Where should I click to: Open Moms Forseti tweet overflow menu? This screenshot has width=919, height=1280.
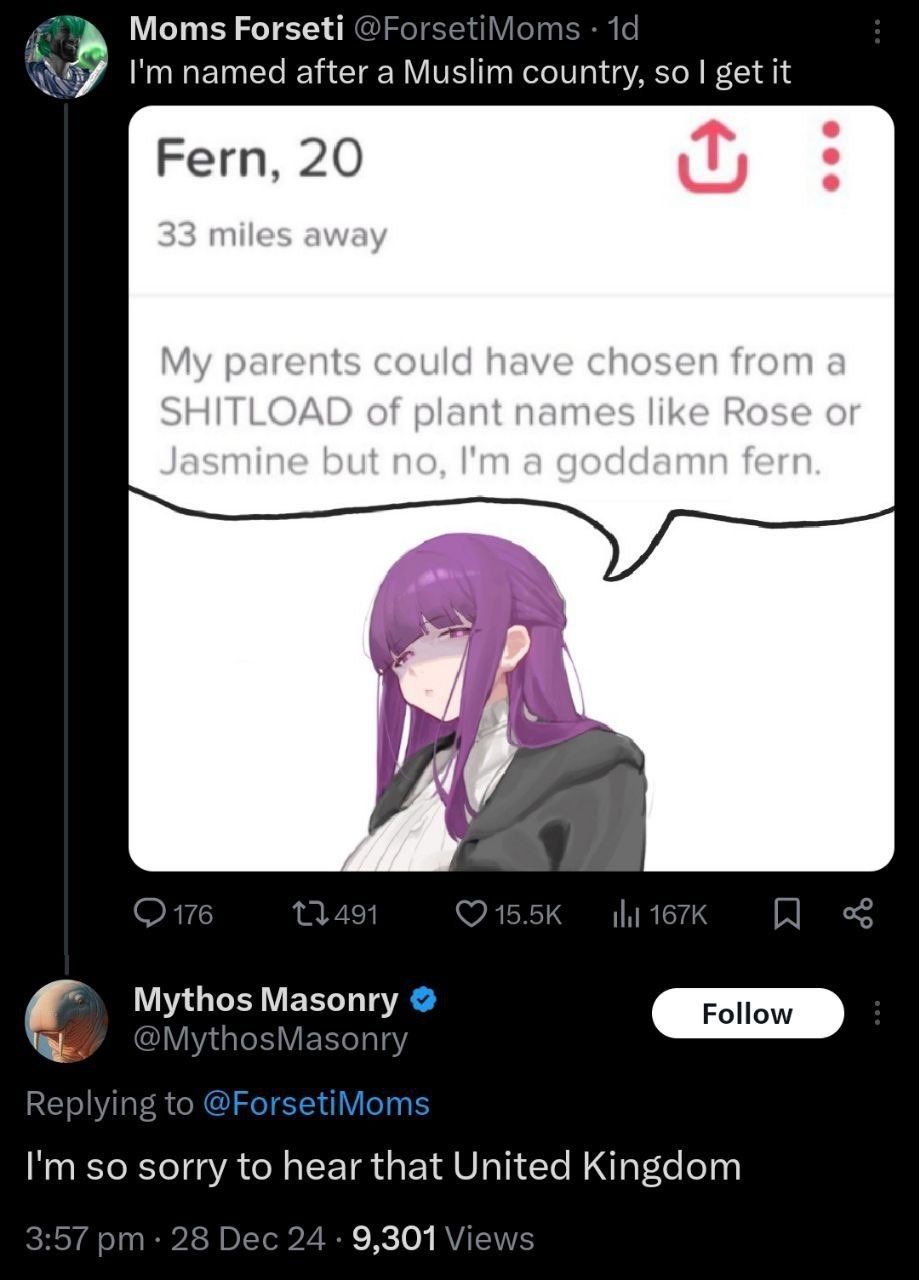pos(877,35)
